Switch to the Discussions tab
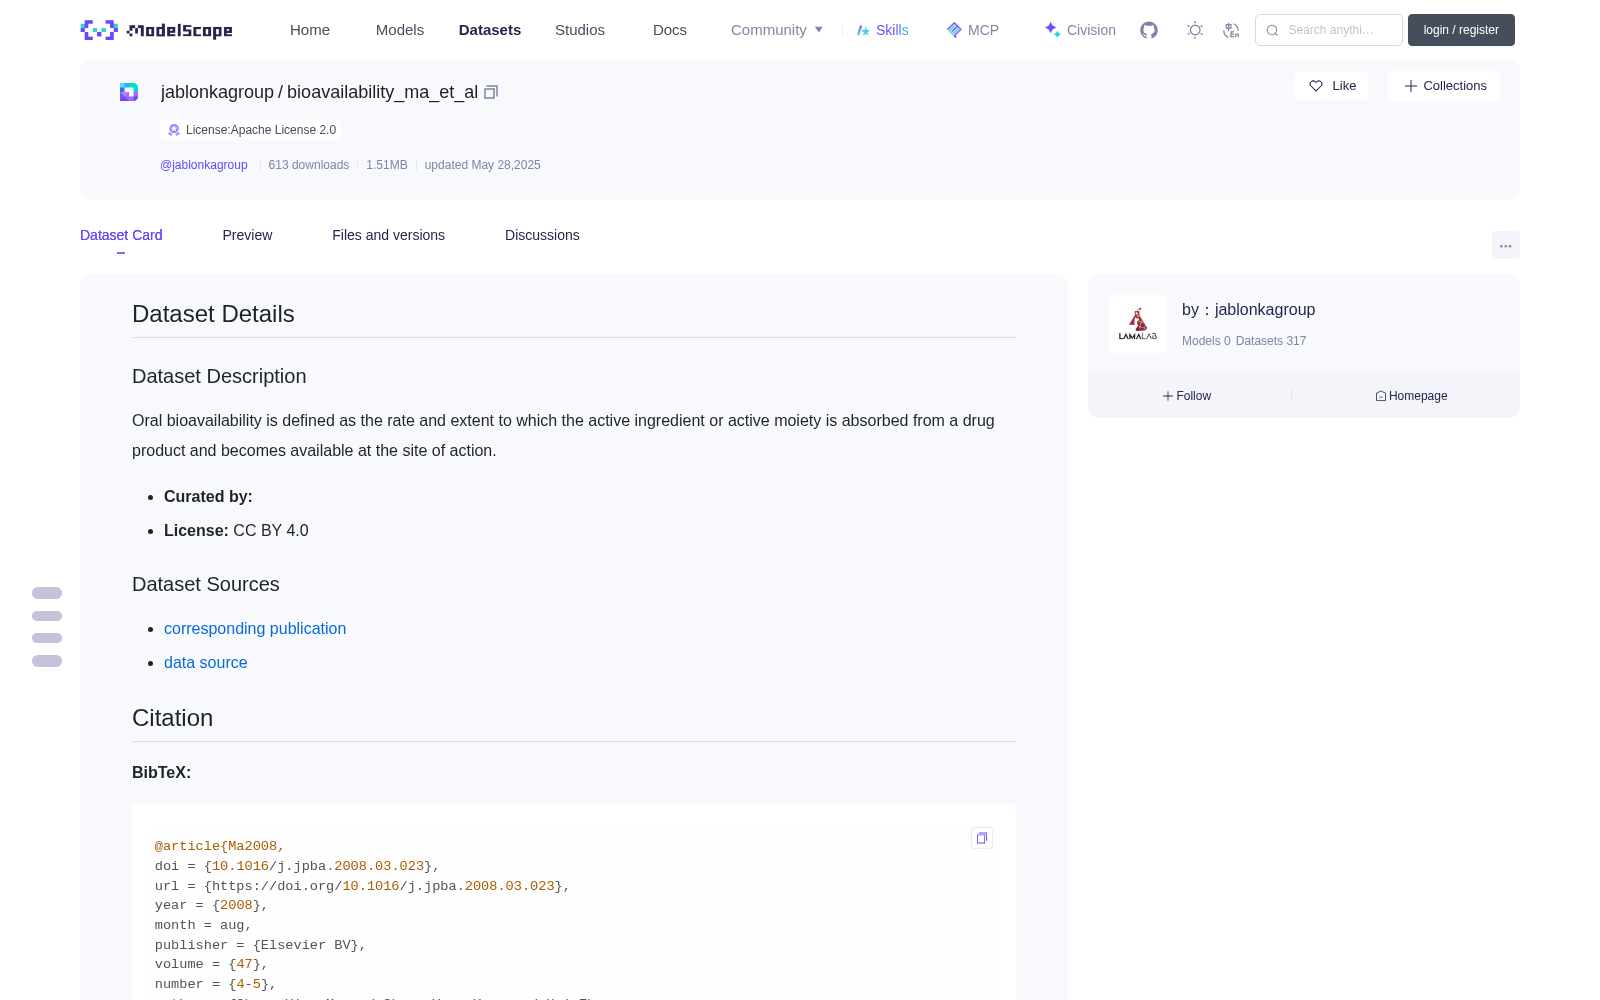 tap(542, 235)
